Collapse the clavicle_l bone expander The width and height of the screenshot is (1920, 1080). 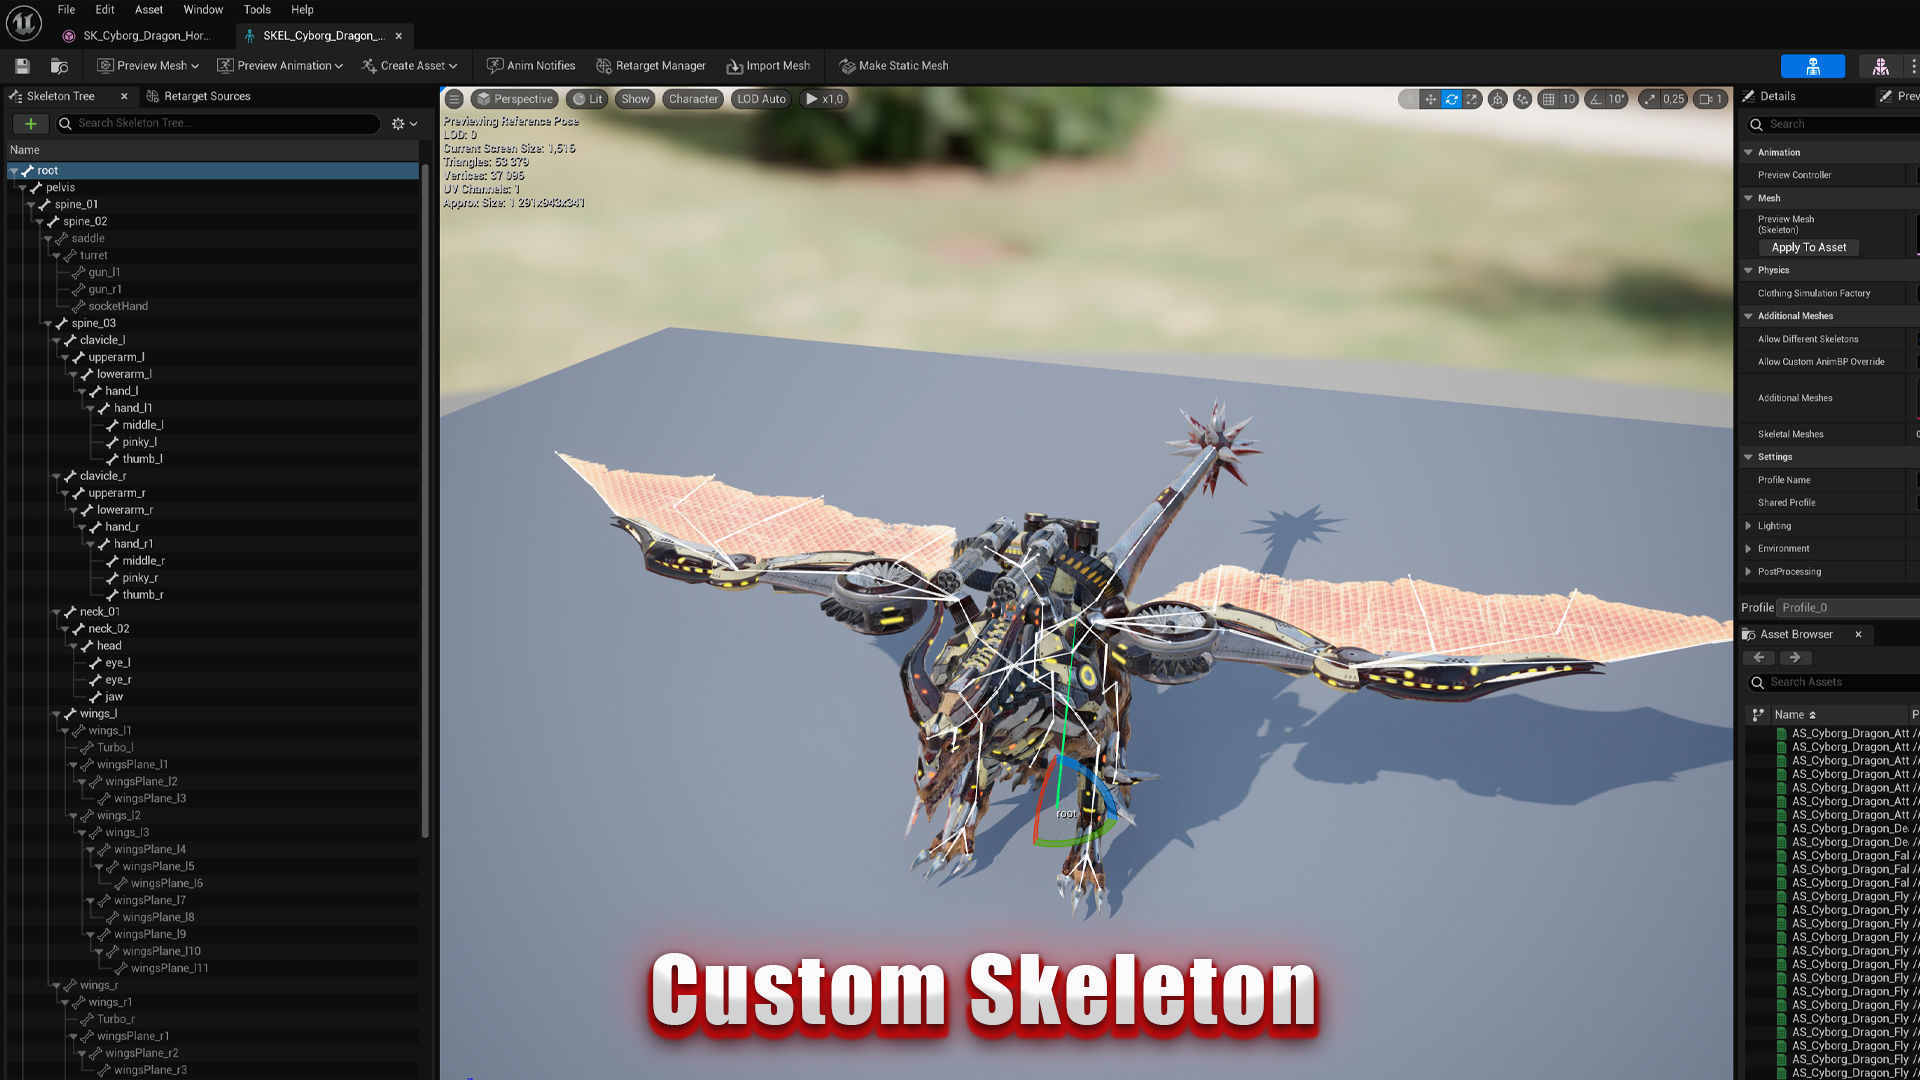pos(56,341)
